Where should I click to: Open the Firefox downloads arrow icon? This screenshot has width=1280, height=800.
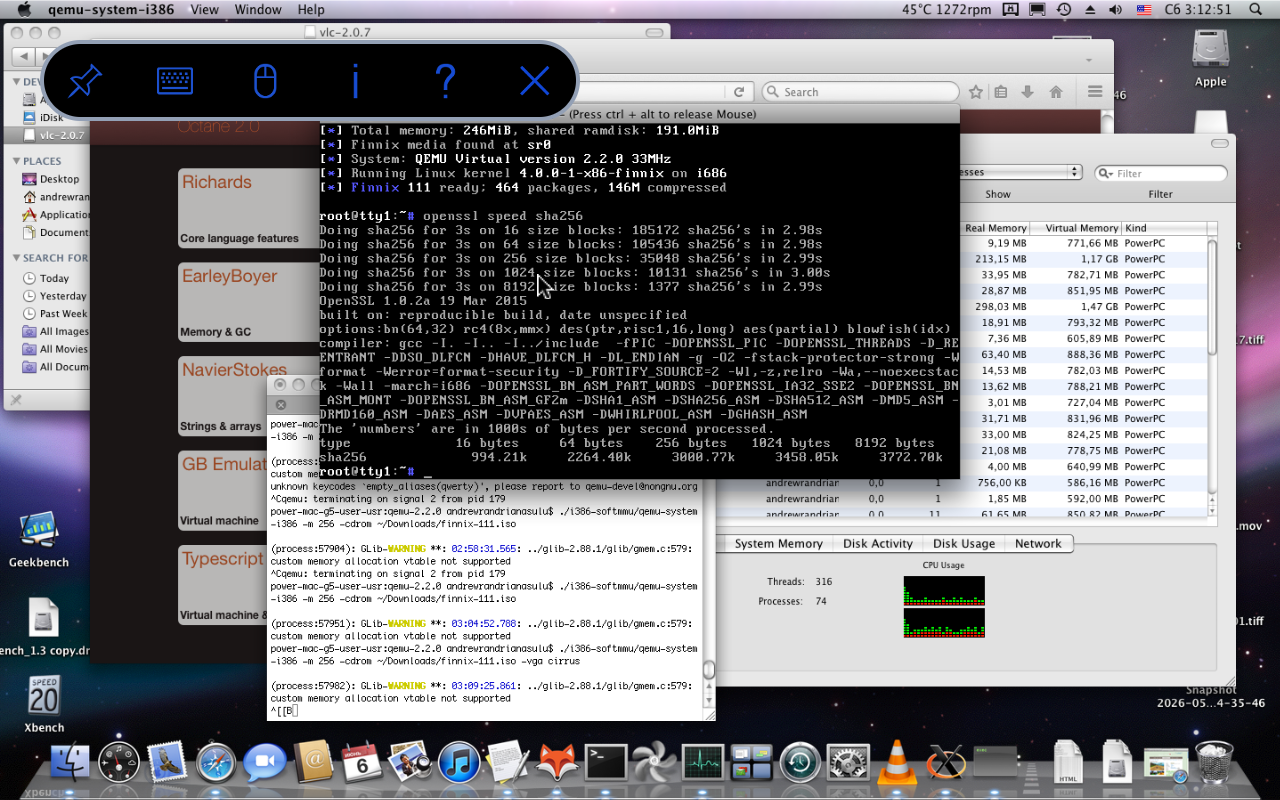1028,92
